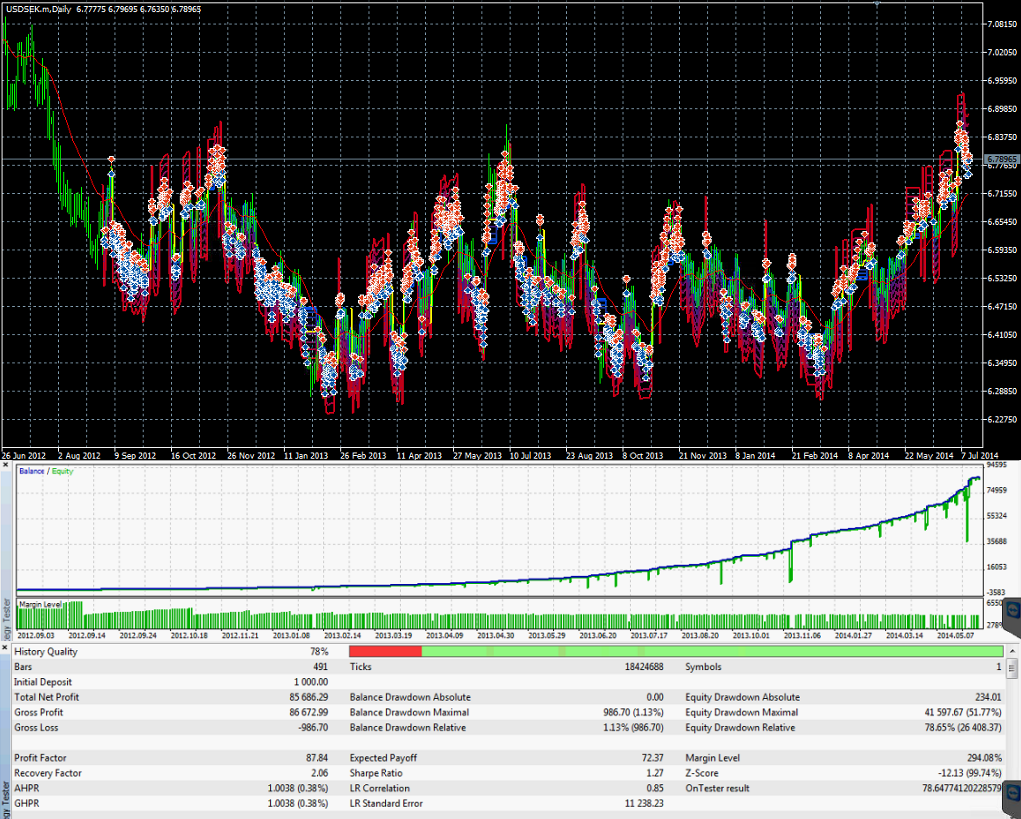Viewport: 1021px width, 819px height.
Task: Click the red segment of History Quality bar
Action: point(385,651)
